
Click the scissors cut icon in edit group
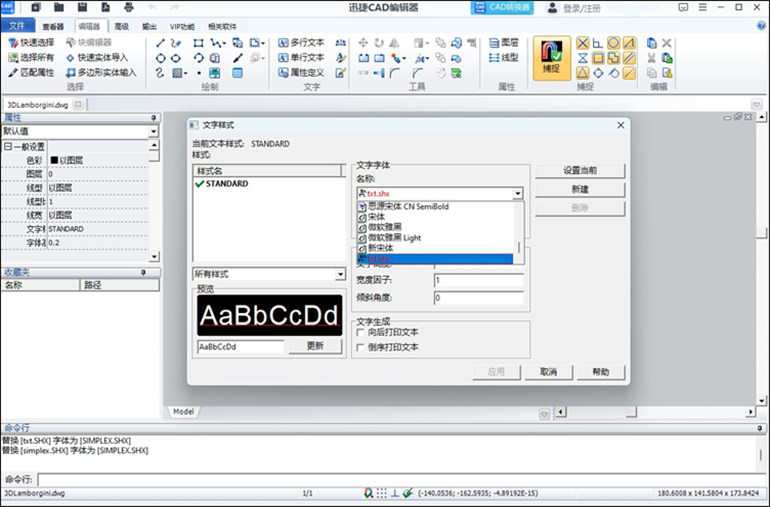[652, 58]
